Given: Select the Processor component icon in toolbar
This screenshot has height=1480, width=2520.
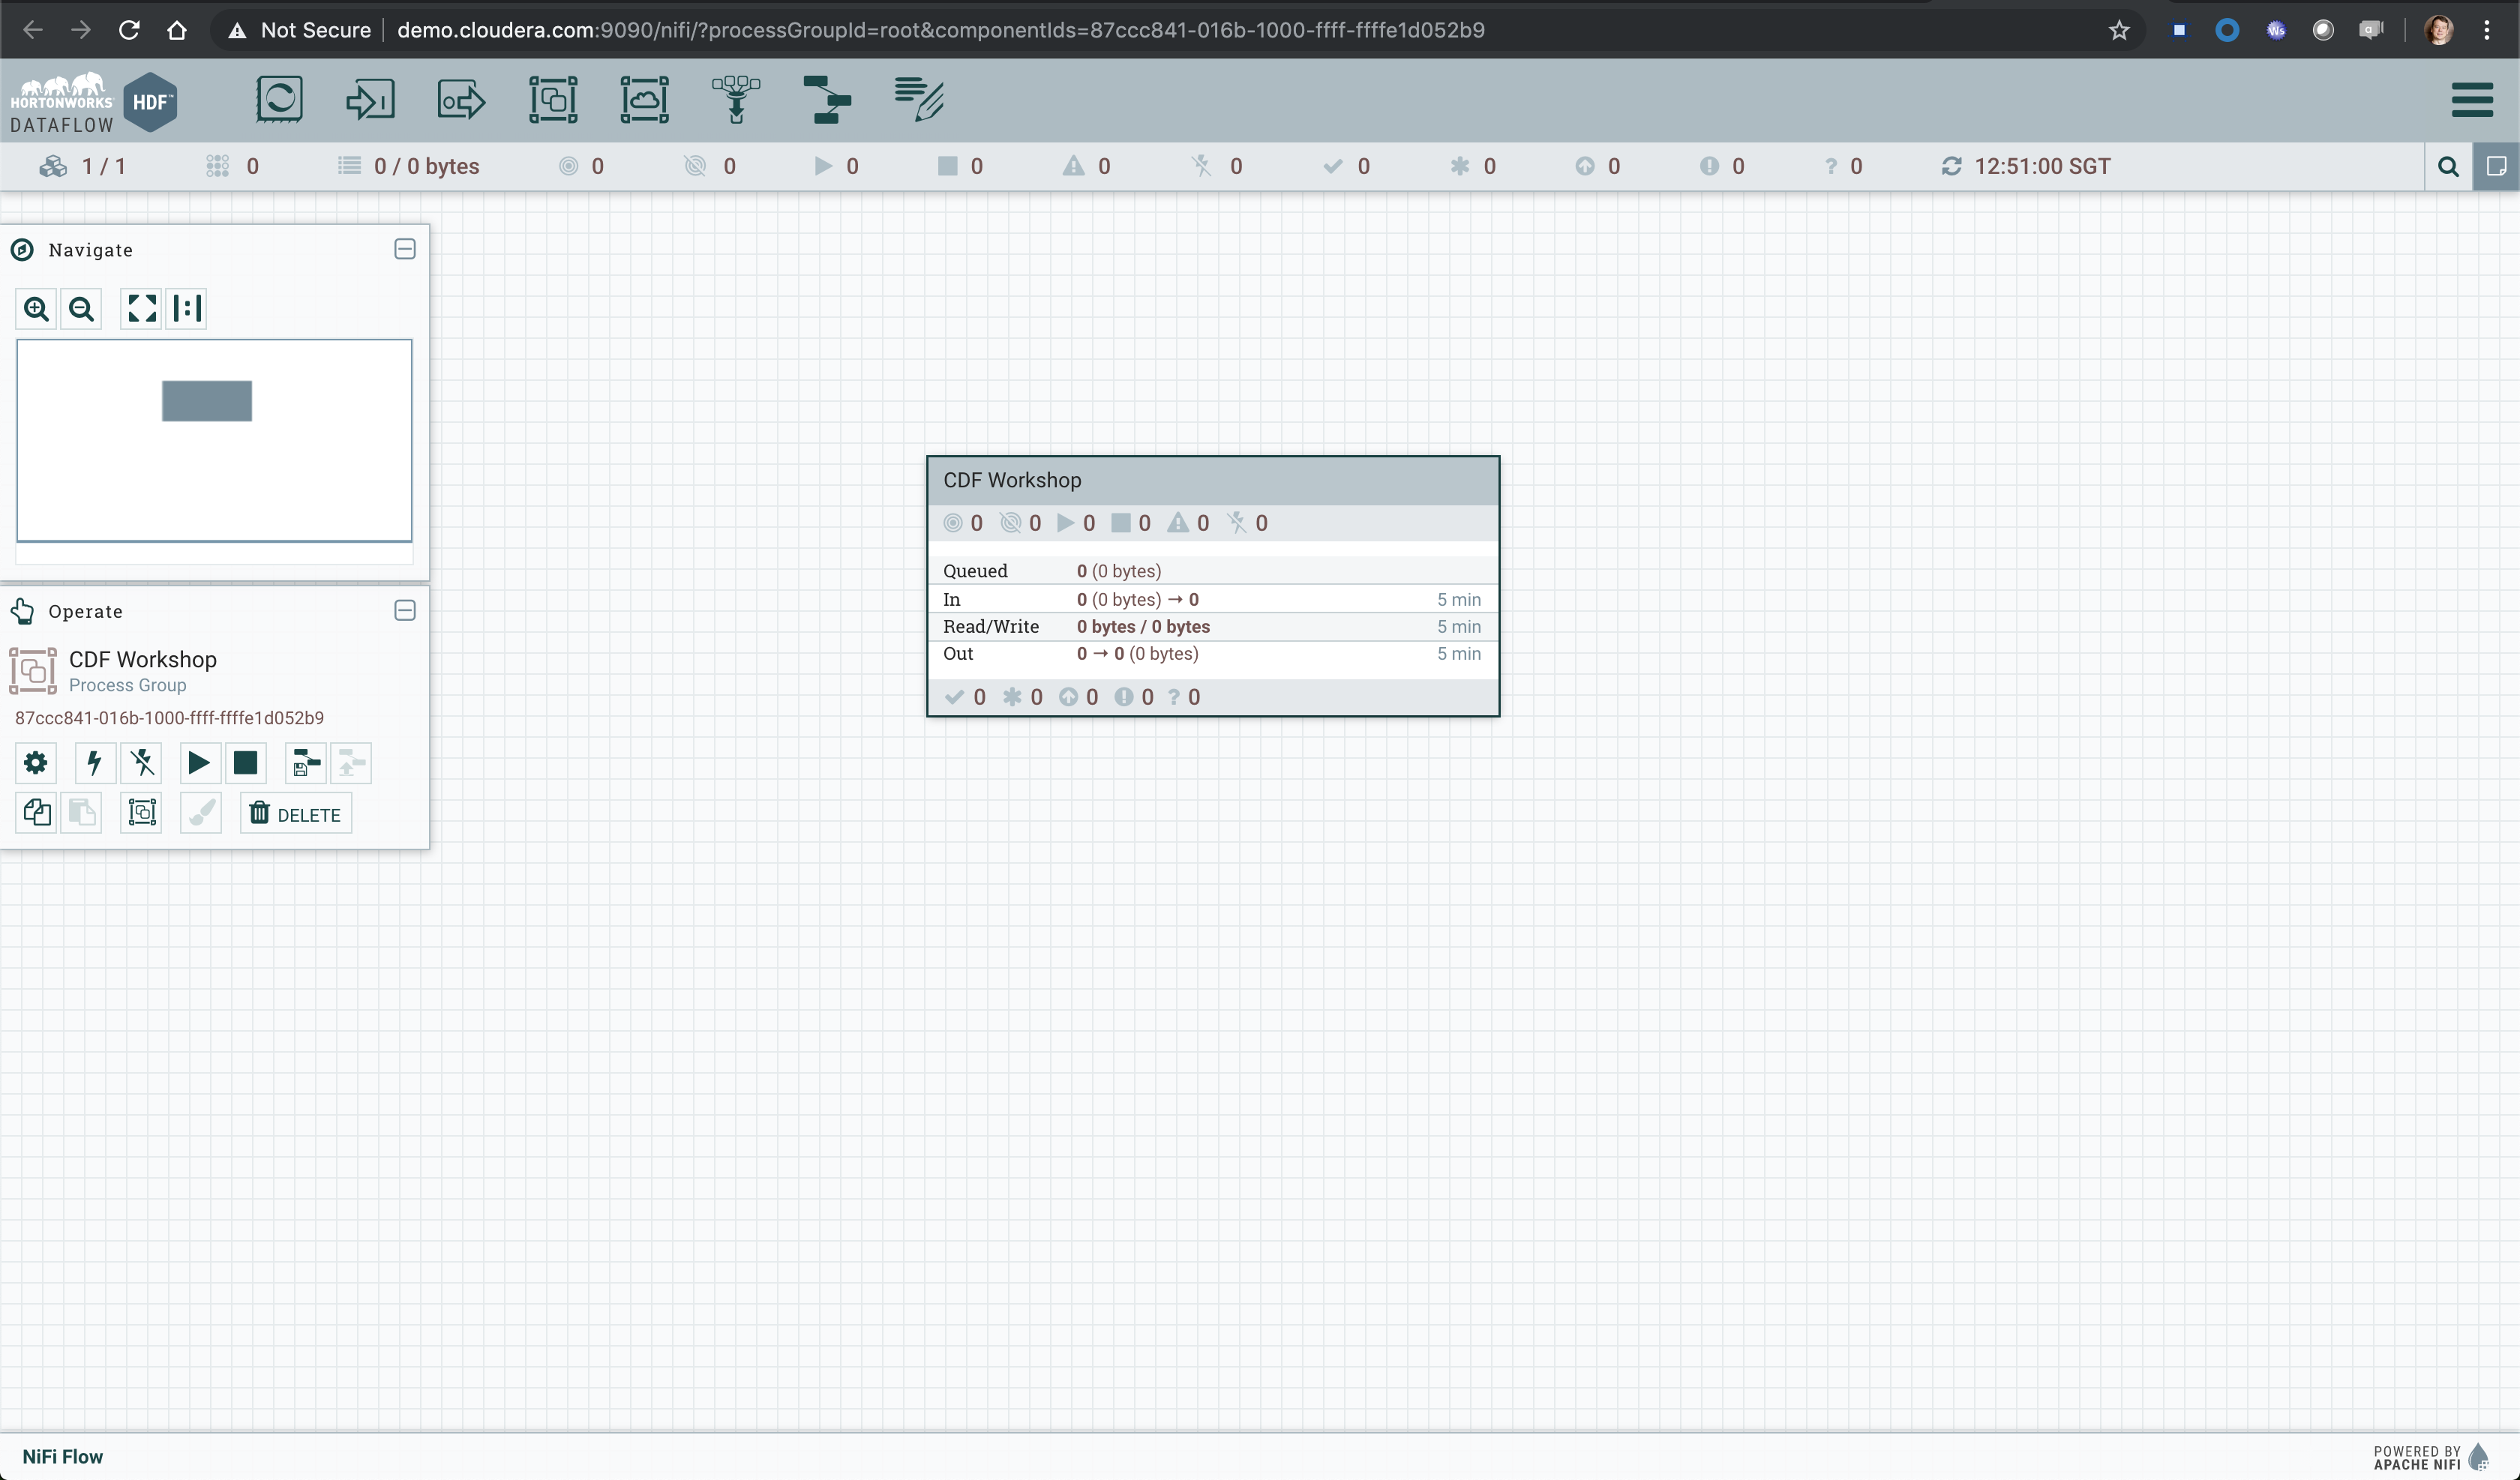Looking at the screenshot, I should (x=279, y=99).
